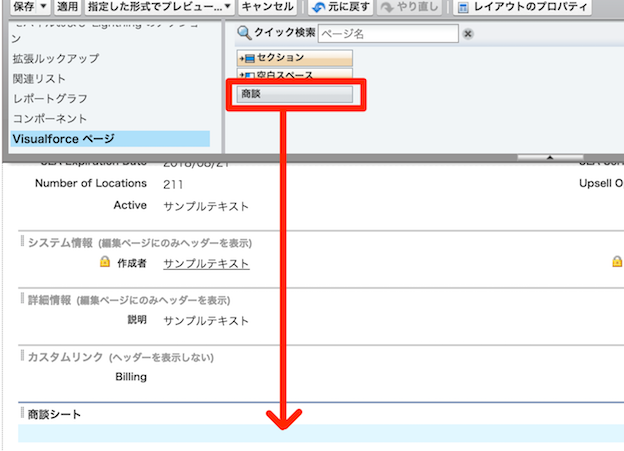Click the 元に戻す undo button

[341, 7]
